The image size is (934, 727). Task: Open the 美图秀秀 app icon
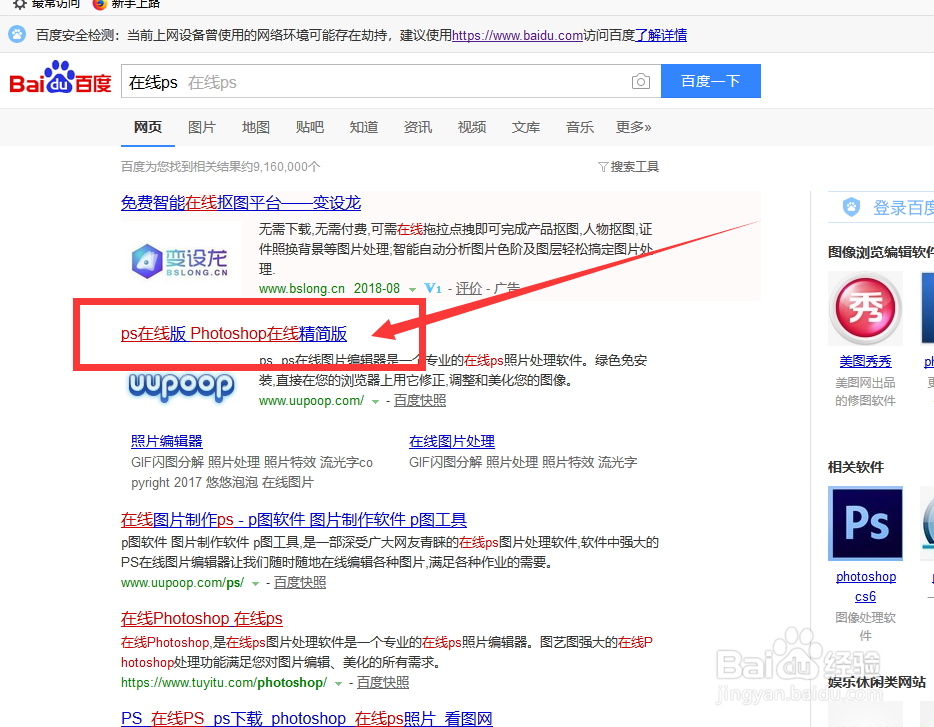(865, 308)
